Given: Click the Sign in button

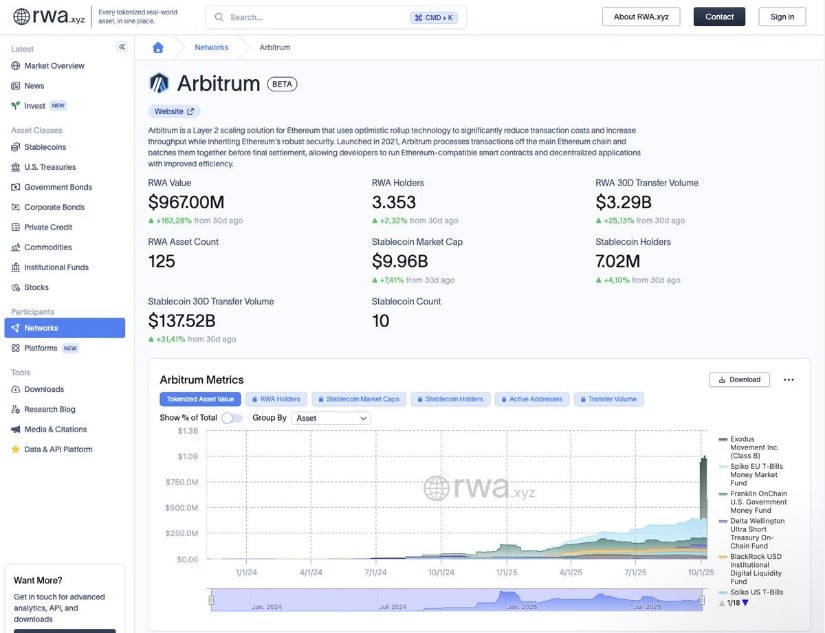Looking at the screenshot, I should (782, 17).
